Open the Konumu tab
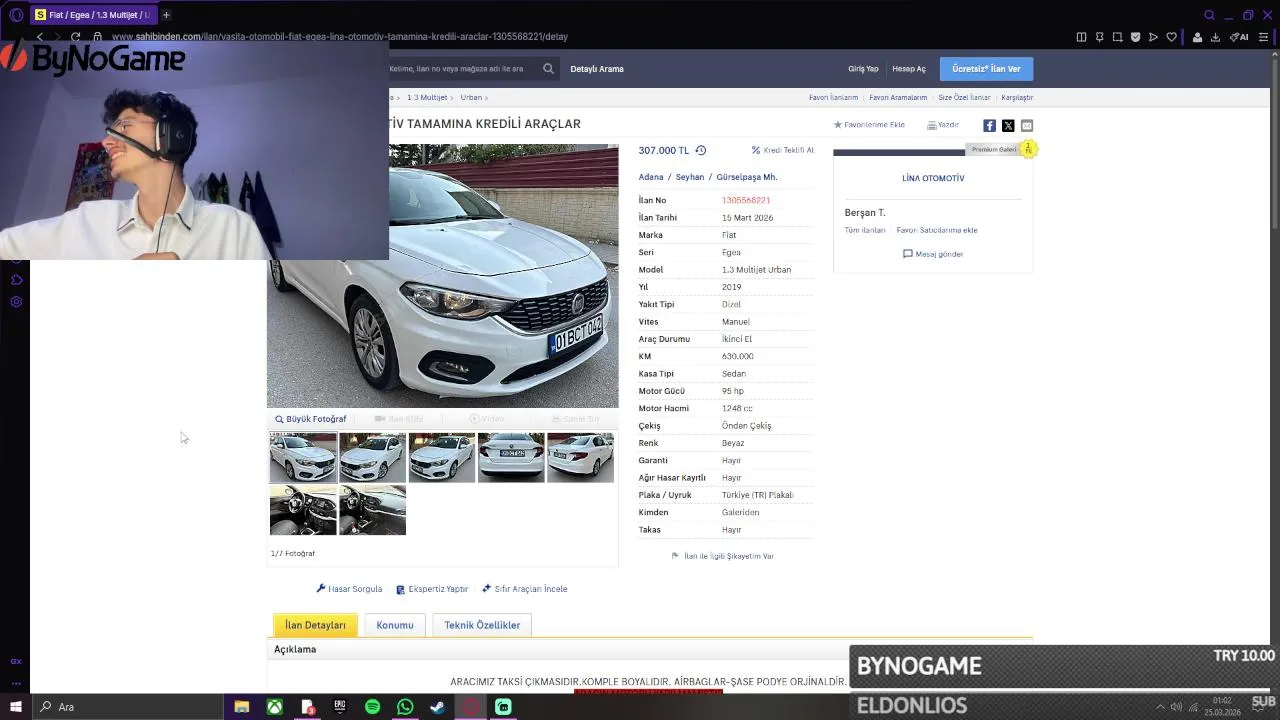Image resolution: width=1280 pixels, height=720 pixels. pos(395,625)
